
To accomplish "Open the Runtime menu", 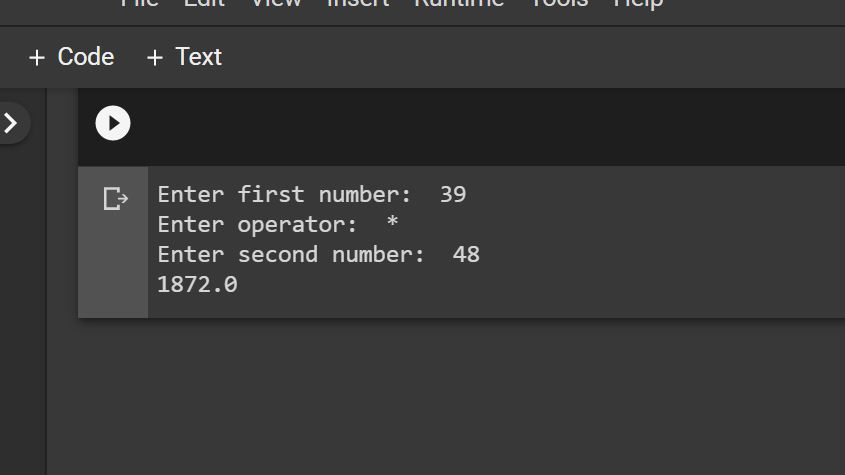I will coord(459,3).
